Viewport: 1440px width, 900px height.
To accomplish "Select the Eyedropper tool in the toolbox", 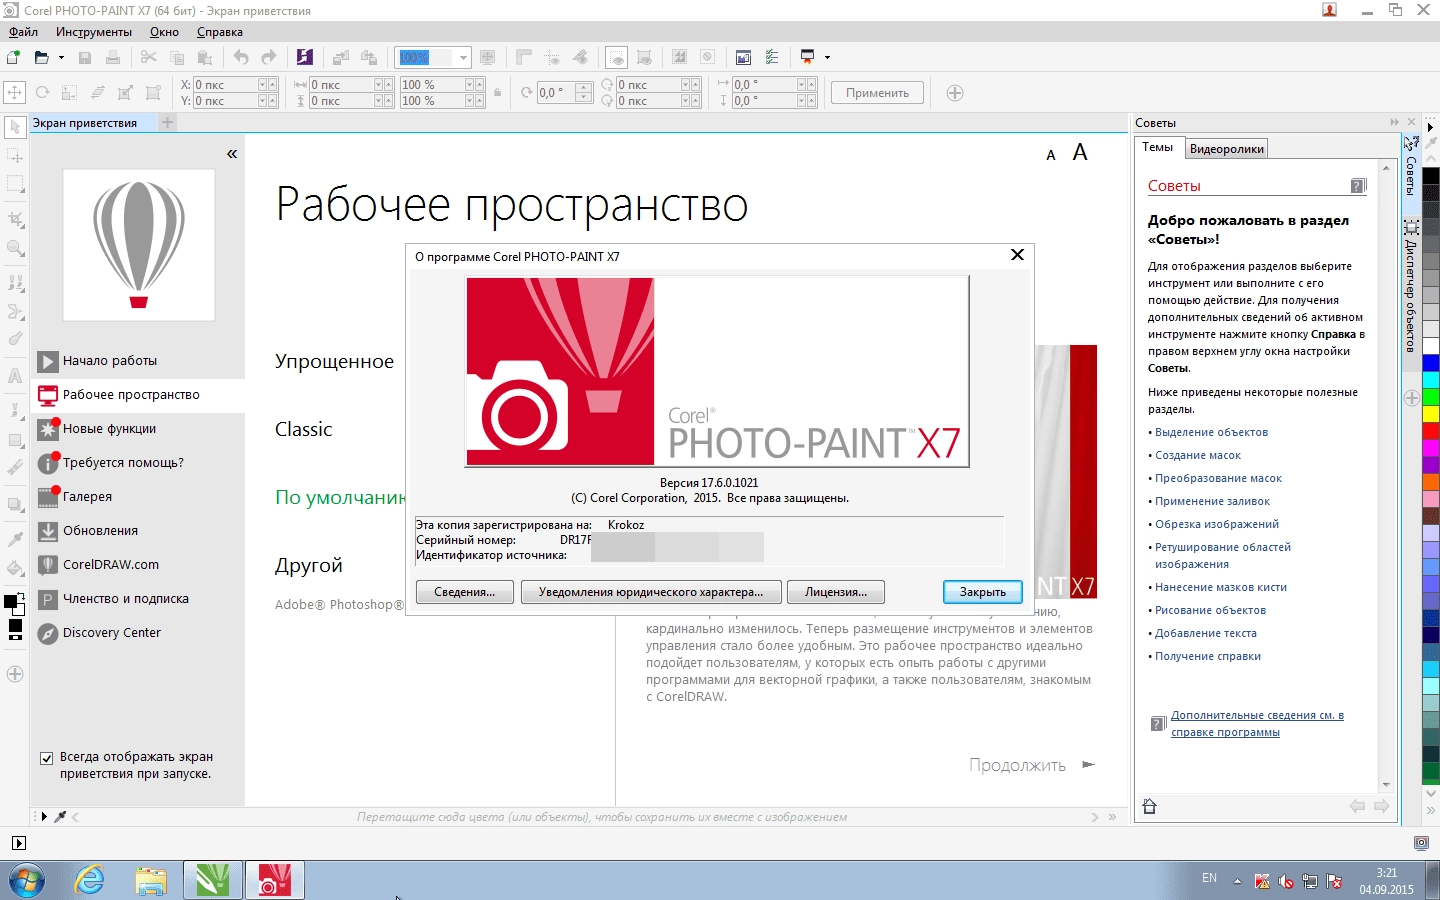I will pyautogui.click(x=15, y=538).
